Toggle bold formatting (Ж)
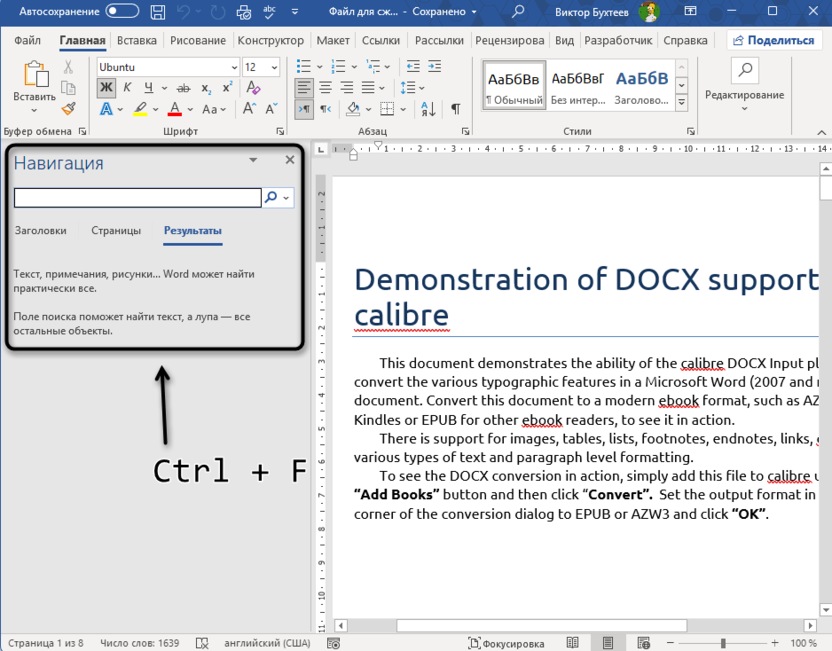The width and height of the screenshot is (832, 651). coord(106,88)
